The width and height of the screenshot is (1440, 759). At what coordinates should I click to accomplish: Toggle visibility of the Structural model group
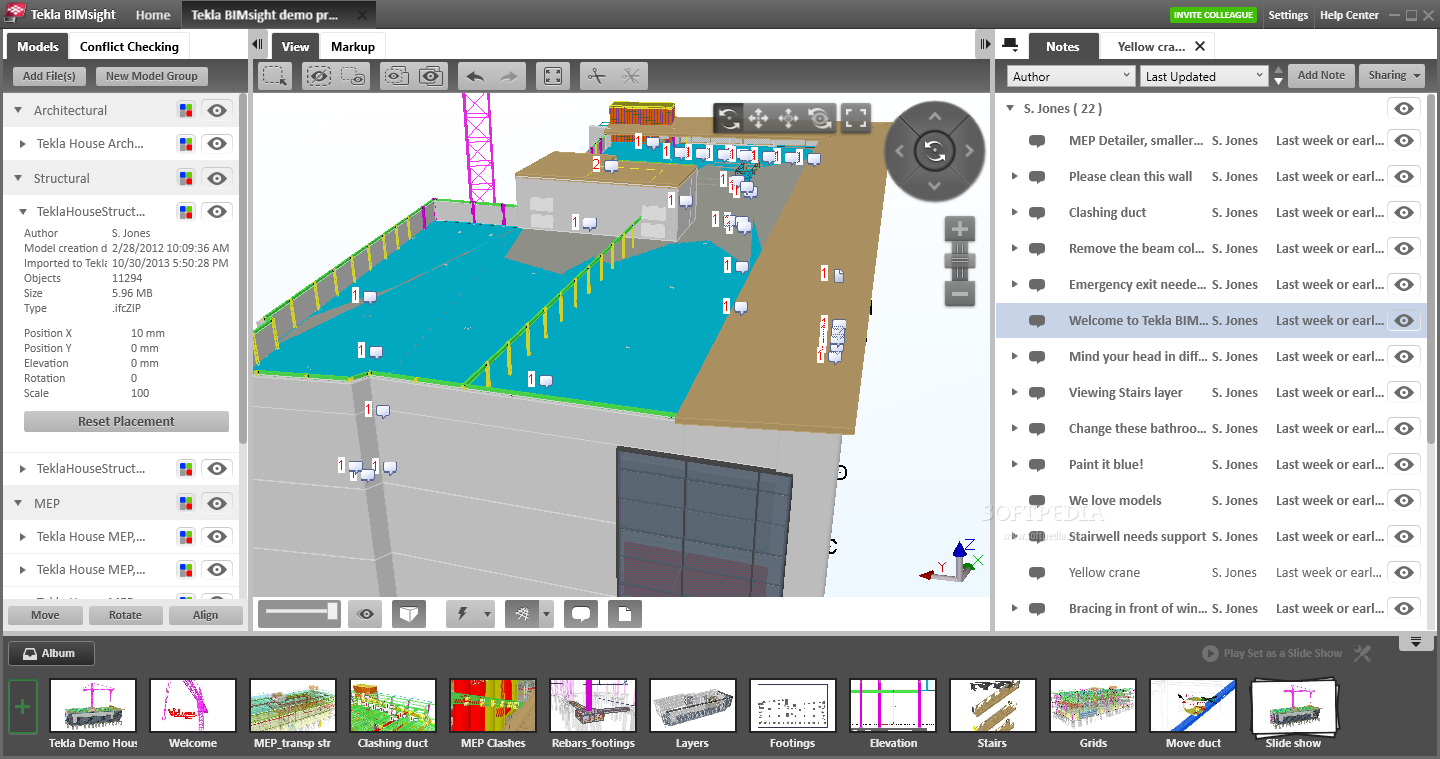pos(217,178)
